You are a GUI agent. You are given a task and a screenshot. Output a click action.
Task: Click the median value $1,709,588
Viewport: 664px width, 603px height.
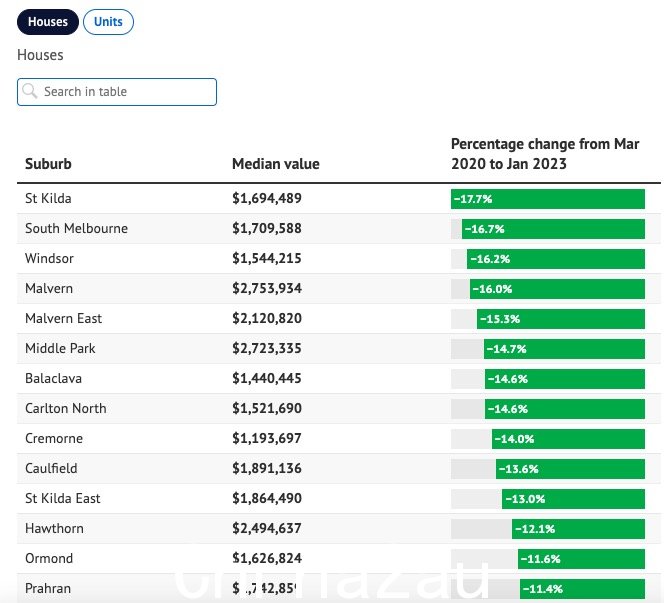(267, 228)
